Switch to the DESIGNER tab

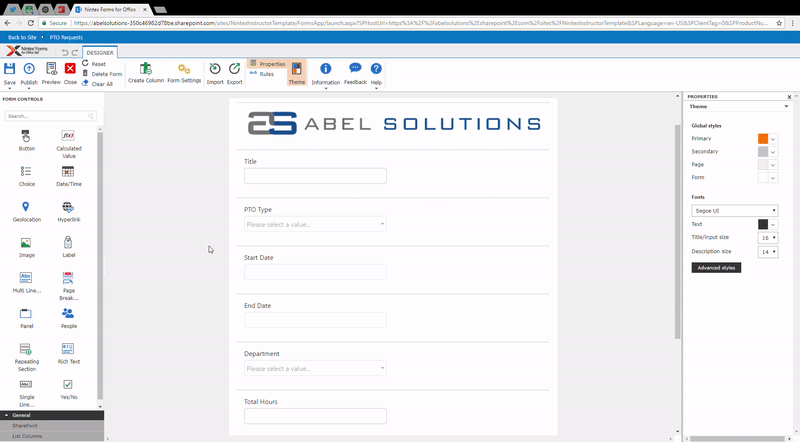tap(100, 53)
